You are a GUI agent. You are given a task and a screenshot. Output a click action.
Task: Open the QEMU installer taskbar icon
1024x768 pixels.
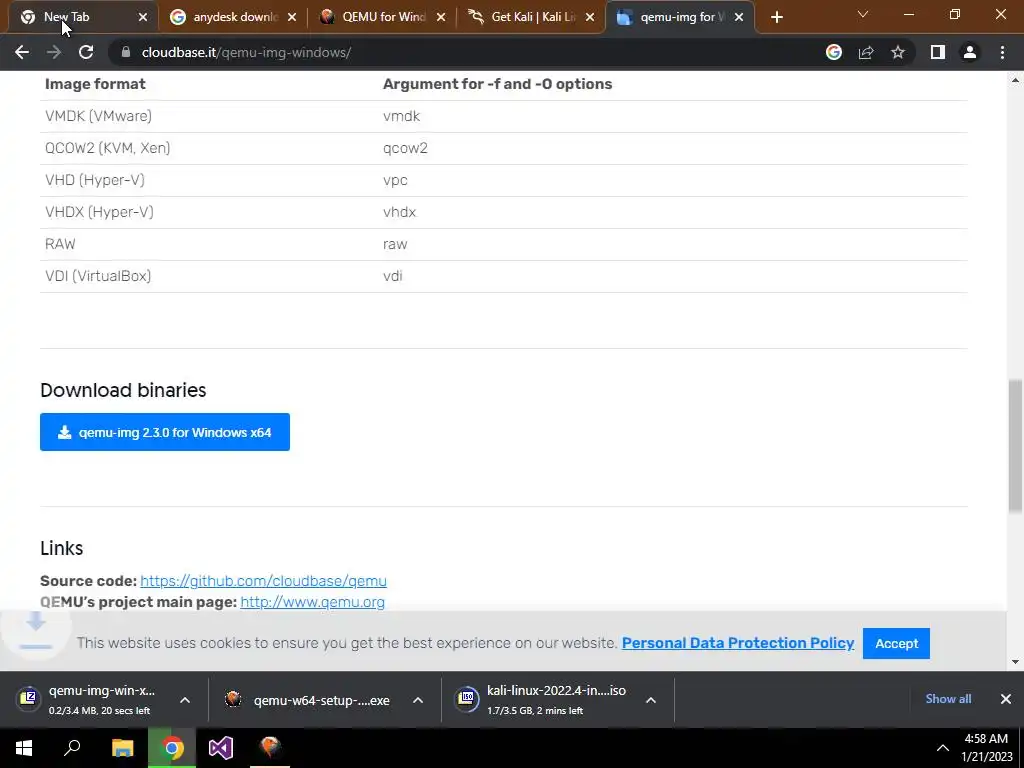tap(270, 748)
